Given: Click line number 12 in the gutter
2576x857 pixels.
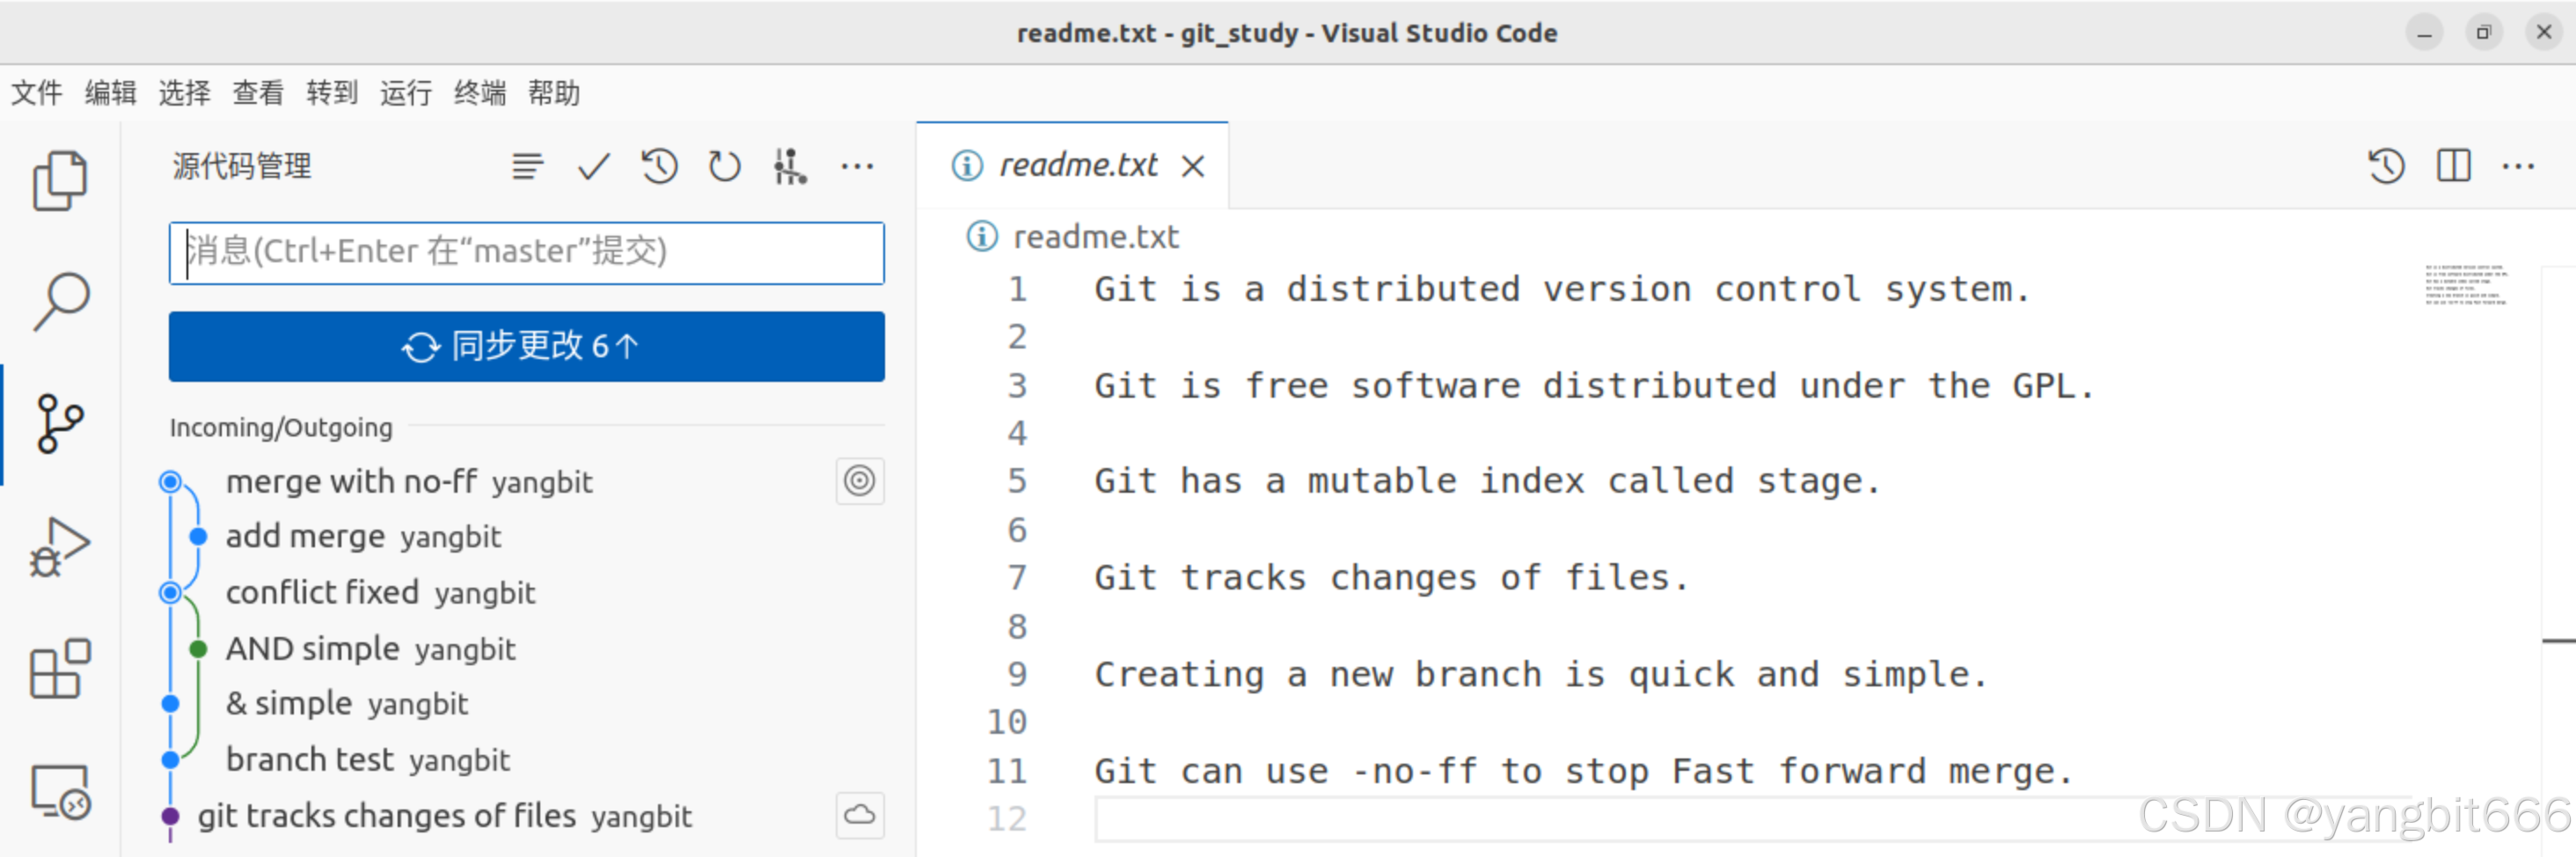Looking at the screenshot, I should (1007, 819).
